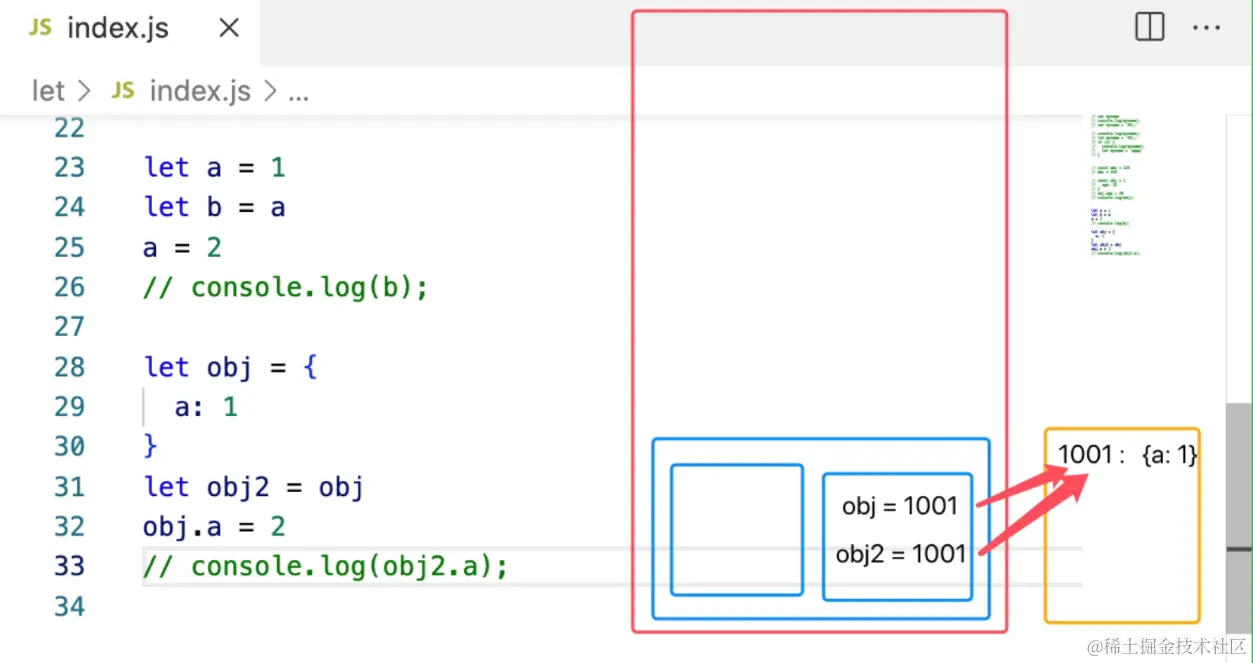Click the minimap code preview
This screenshot has height=663, width=1253.
pyautogui.click(x=1118, y=185)
